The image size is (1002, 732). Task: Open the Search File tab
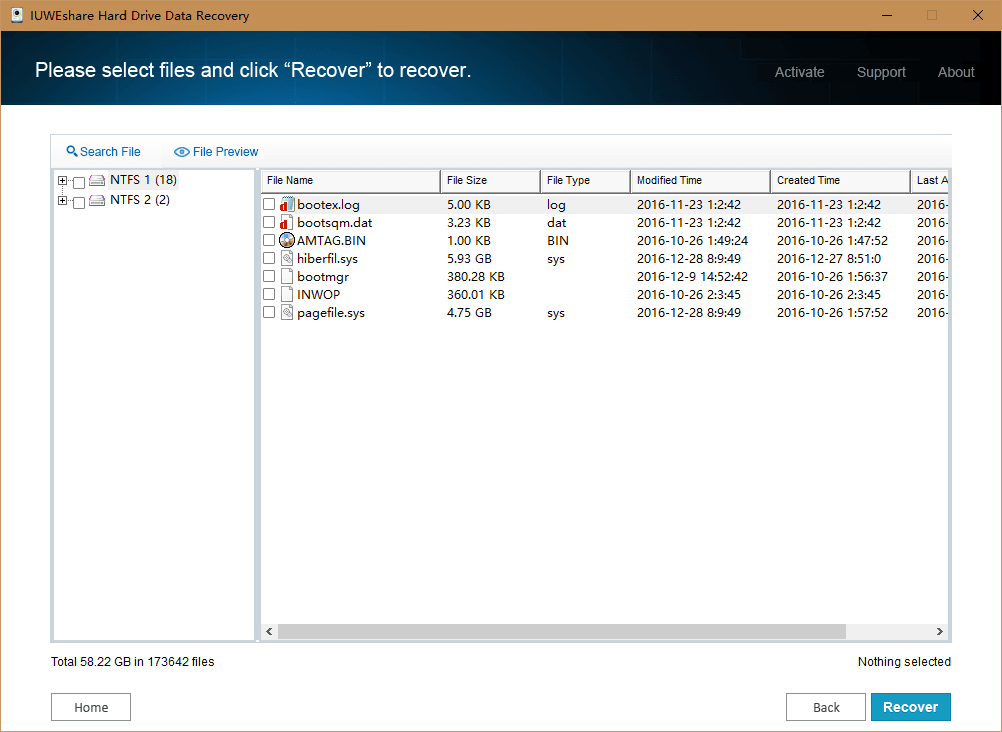click(x=104, y=152)
